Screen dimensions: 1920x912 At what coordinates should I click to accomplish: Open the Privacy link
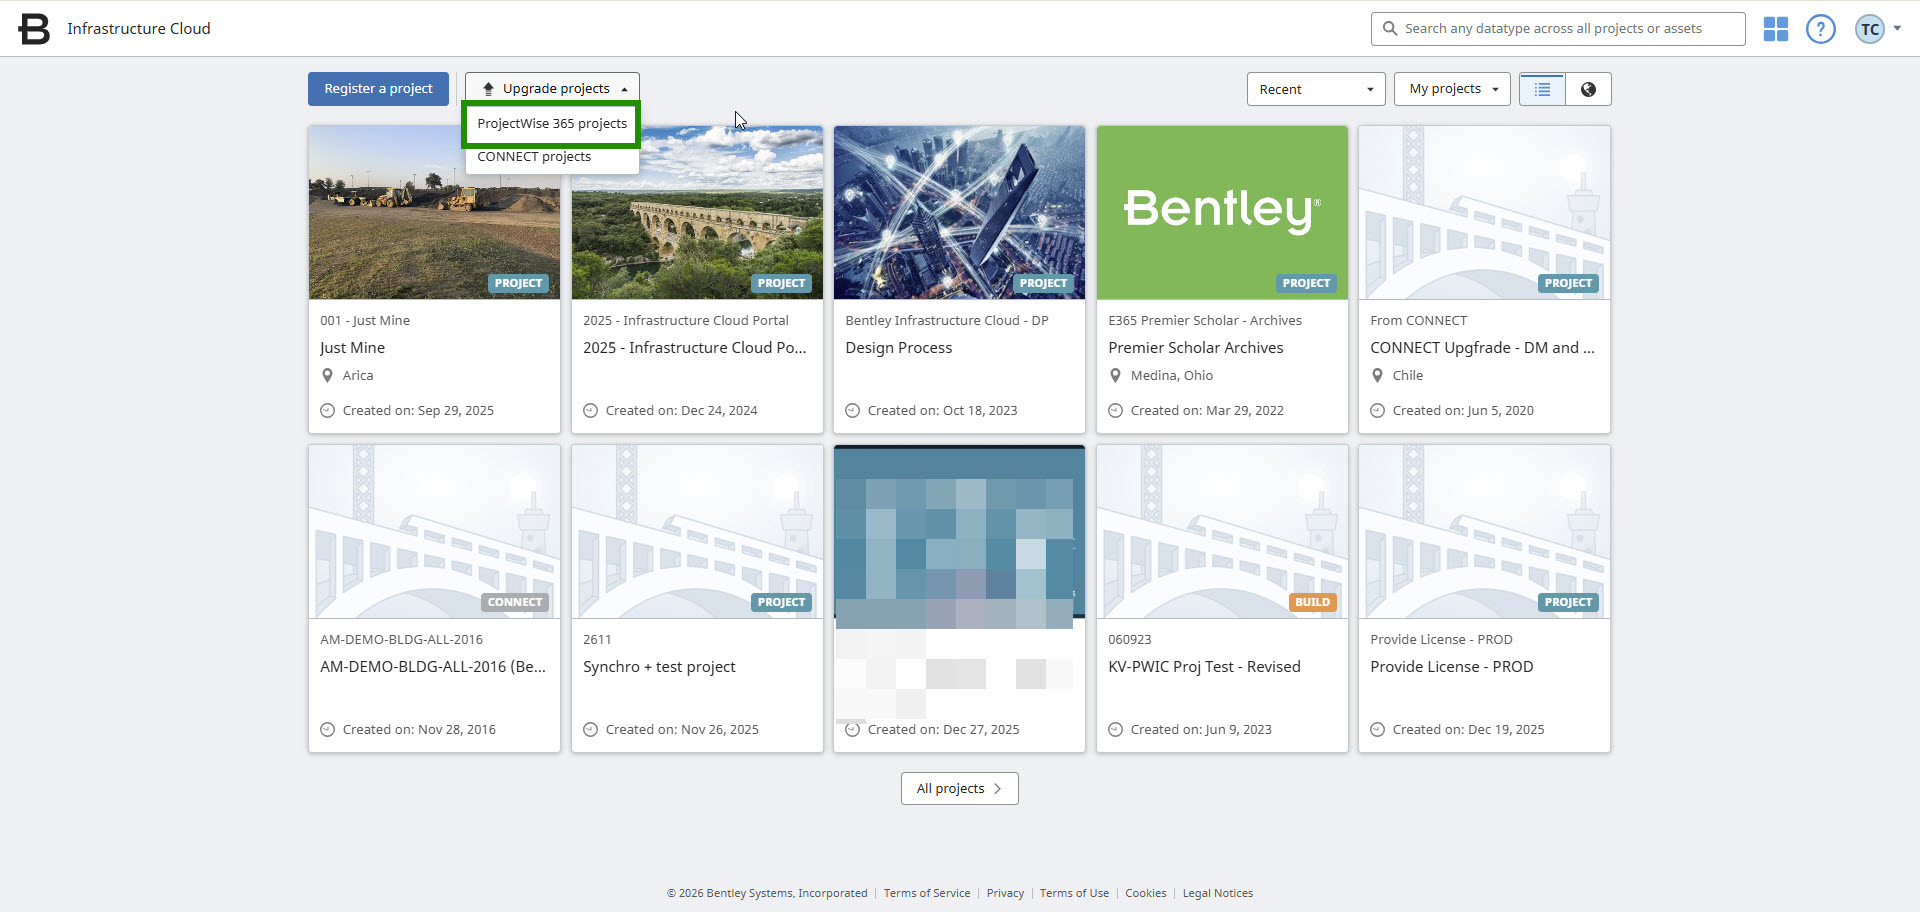1005,894
